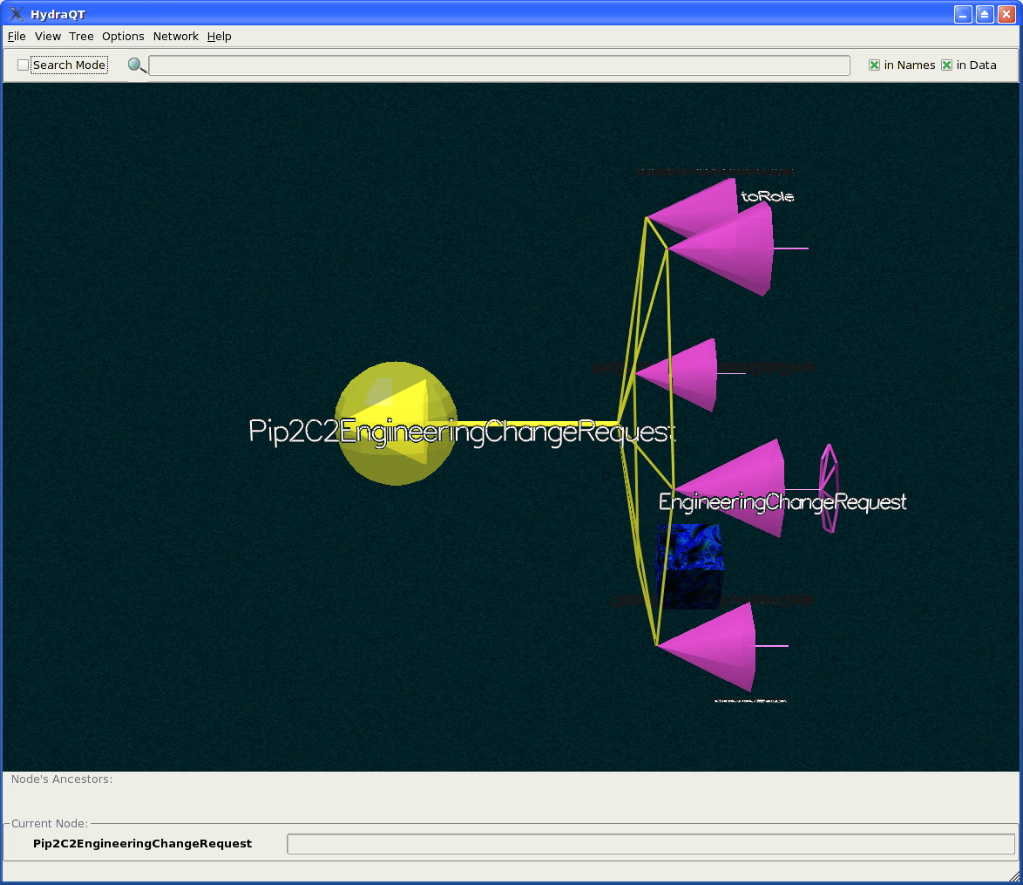Screen dimensions: 1023x885
Task: Click the magenta wireframe child node
Action: (829, 488)
